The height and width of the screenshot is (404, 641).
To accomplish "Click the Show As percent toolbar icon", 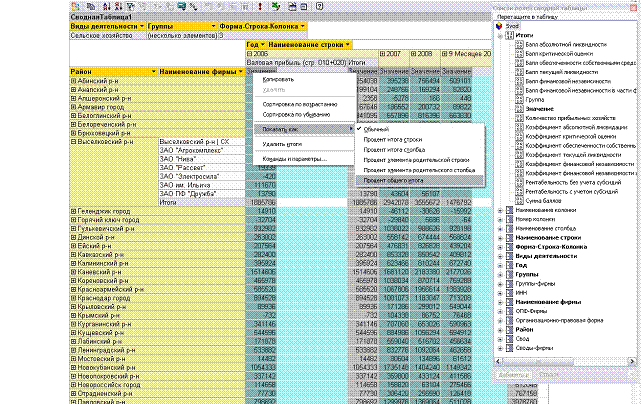I will (x=194, y=7).
